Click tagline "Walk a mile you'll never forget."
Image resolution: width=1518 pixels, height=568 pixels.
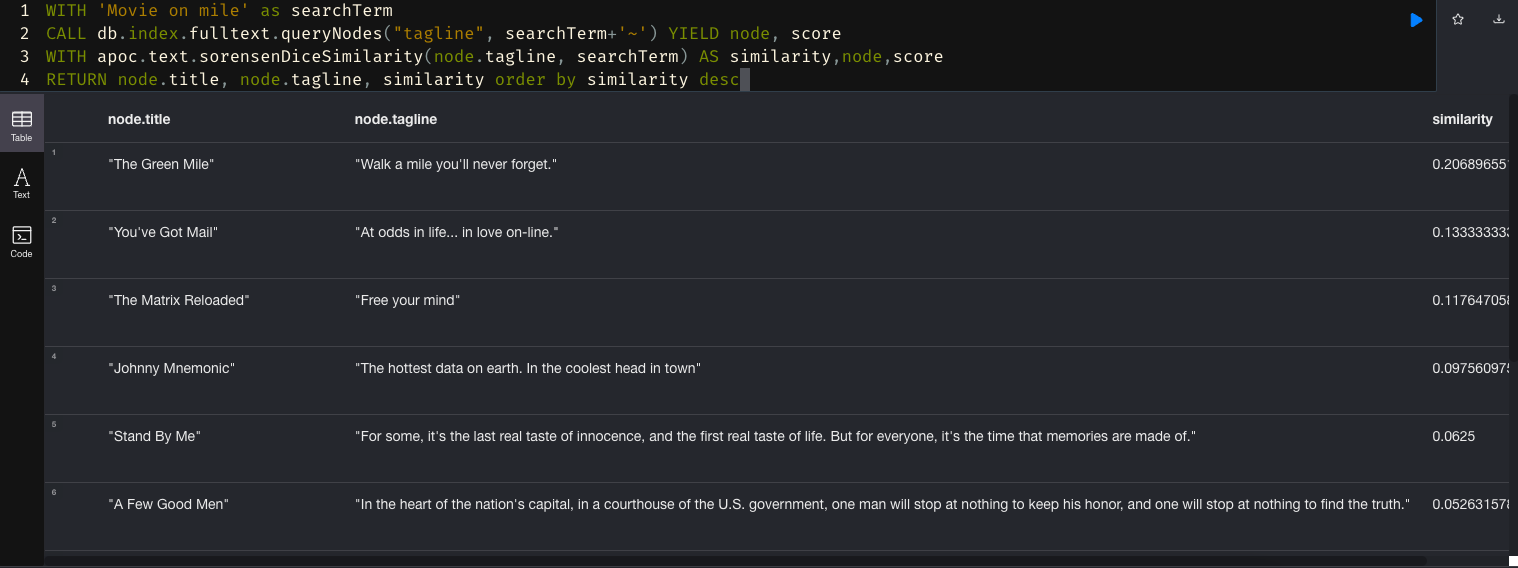(x=455, y=164)
